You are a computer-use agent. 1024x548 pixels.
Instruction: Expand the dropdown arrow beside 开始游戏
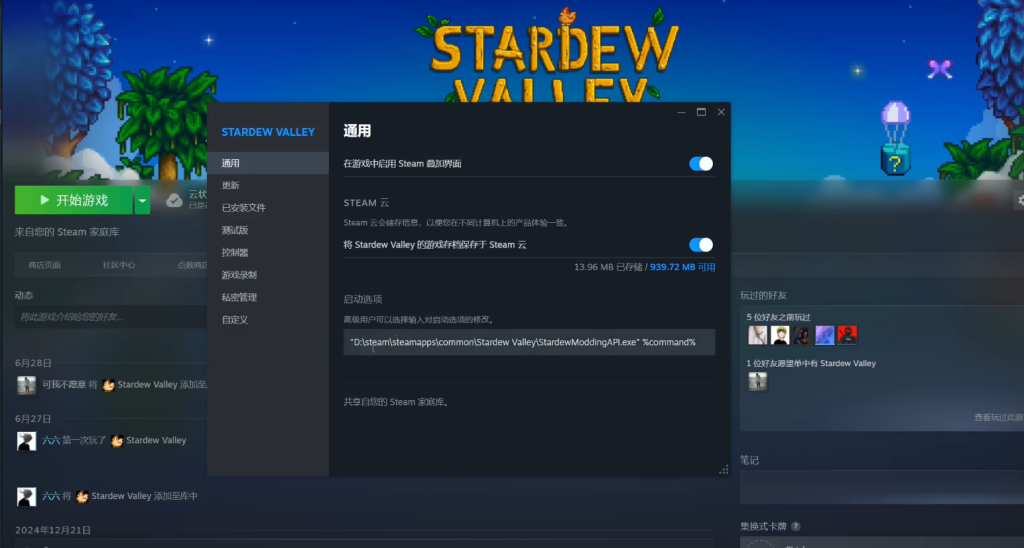point(143,200)
